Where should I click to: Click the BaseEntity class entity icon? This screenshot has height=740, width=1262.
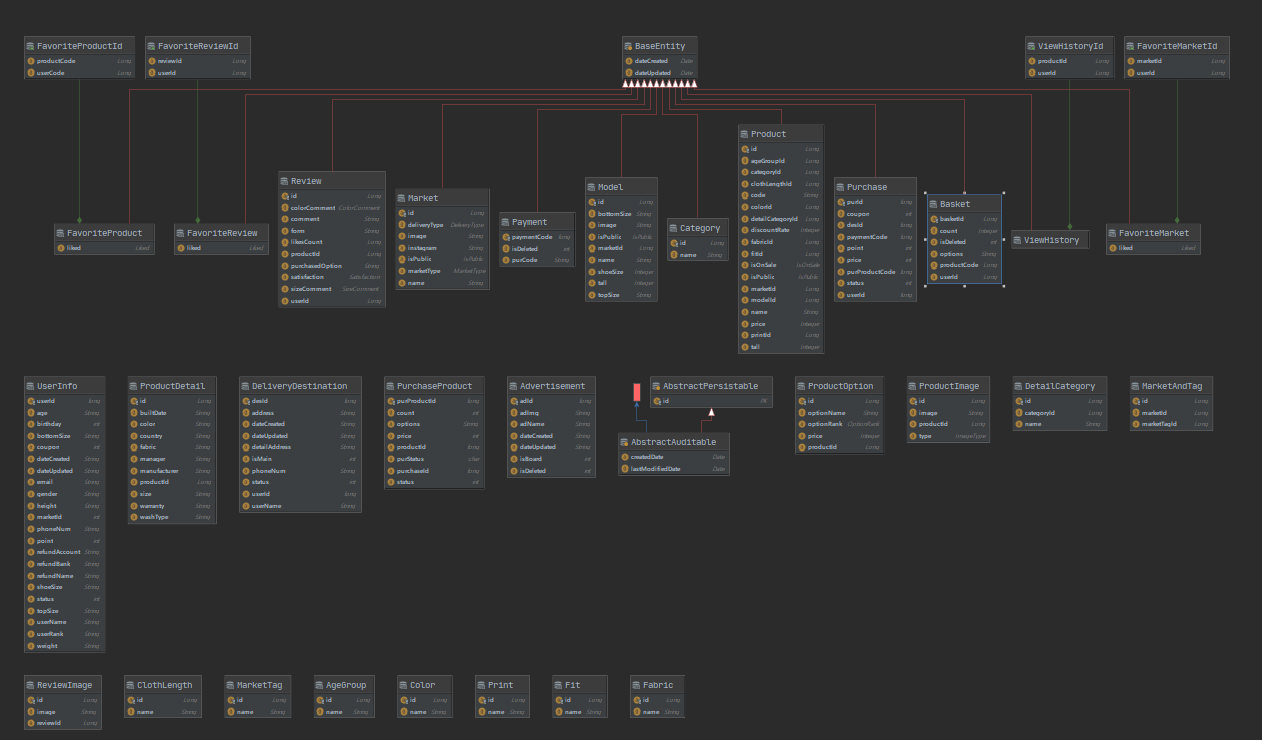tap(628, 46)
